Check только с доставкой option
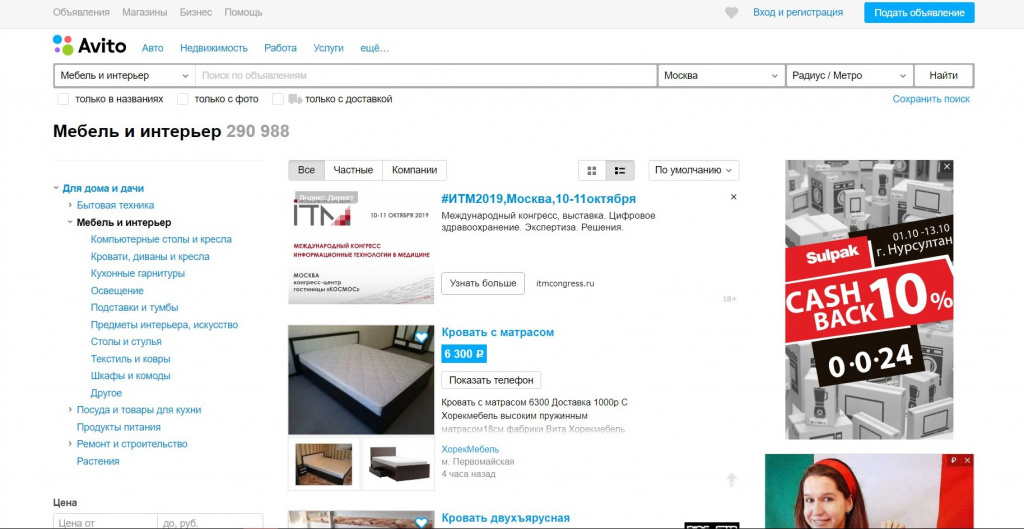The height and width of the screenshot is (529, 1024). [x=278, y=99]
